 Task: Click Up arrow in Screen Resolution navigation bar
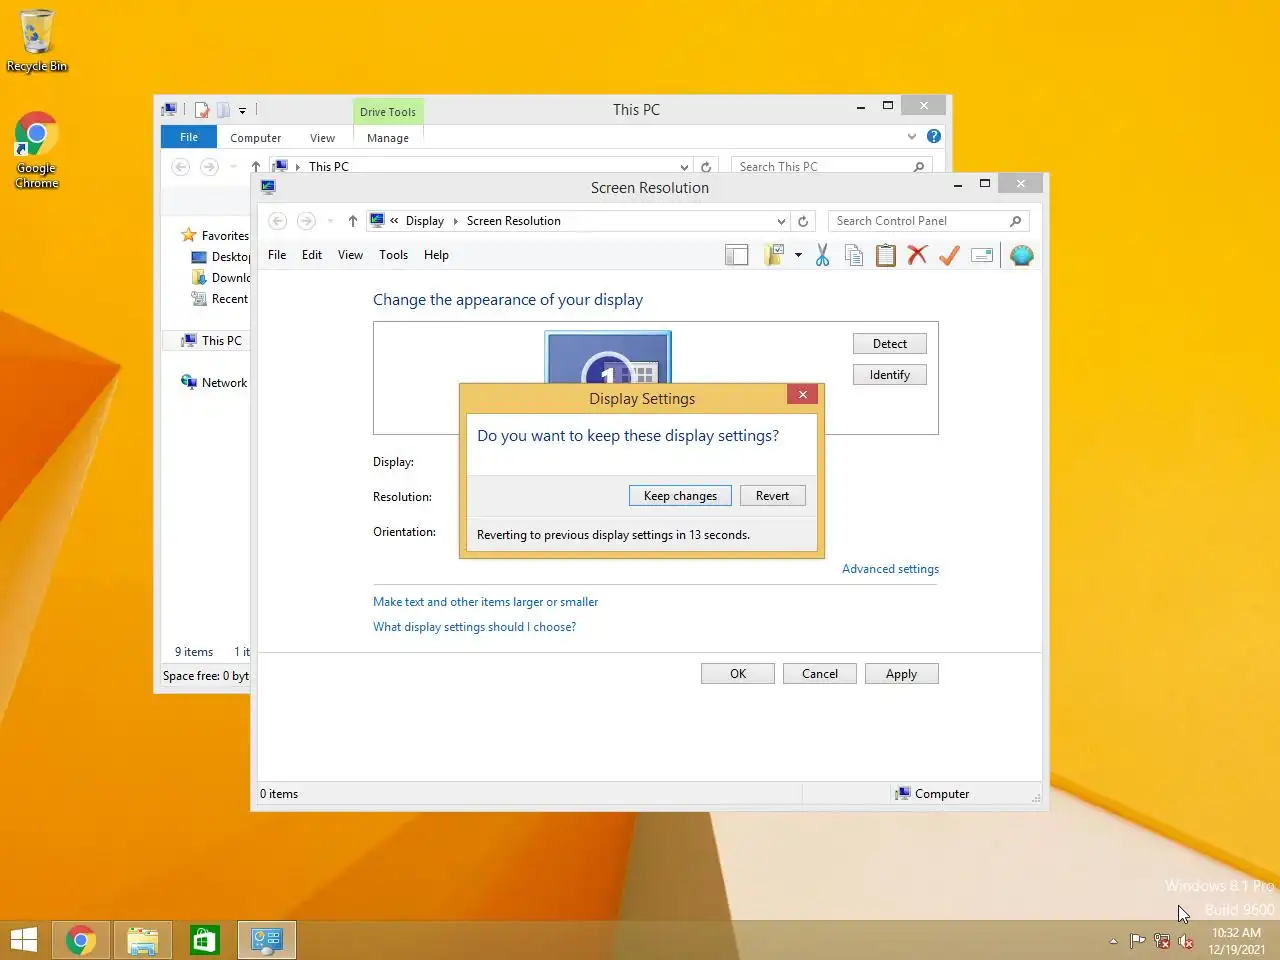point(353,221)
